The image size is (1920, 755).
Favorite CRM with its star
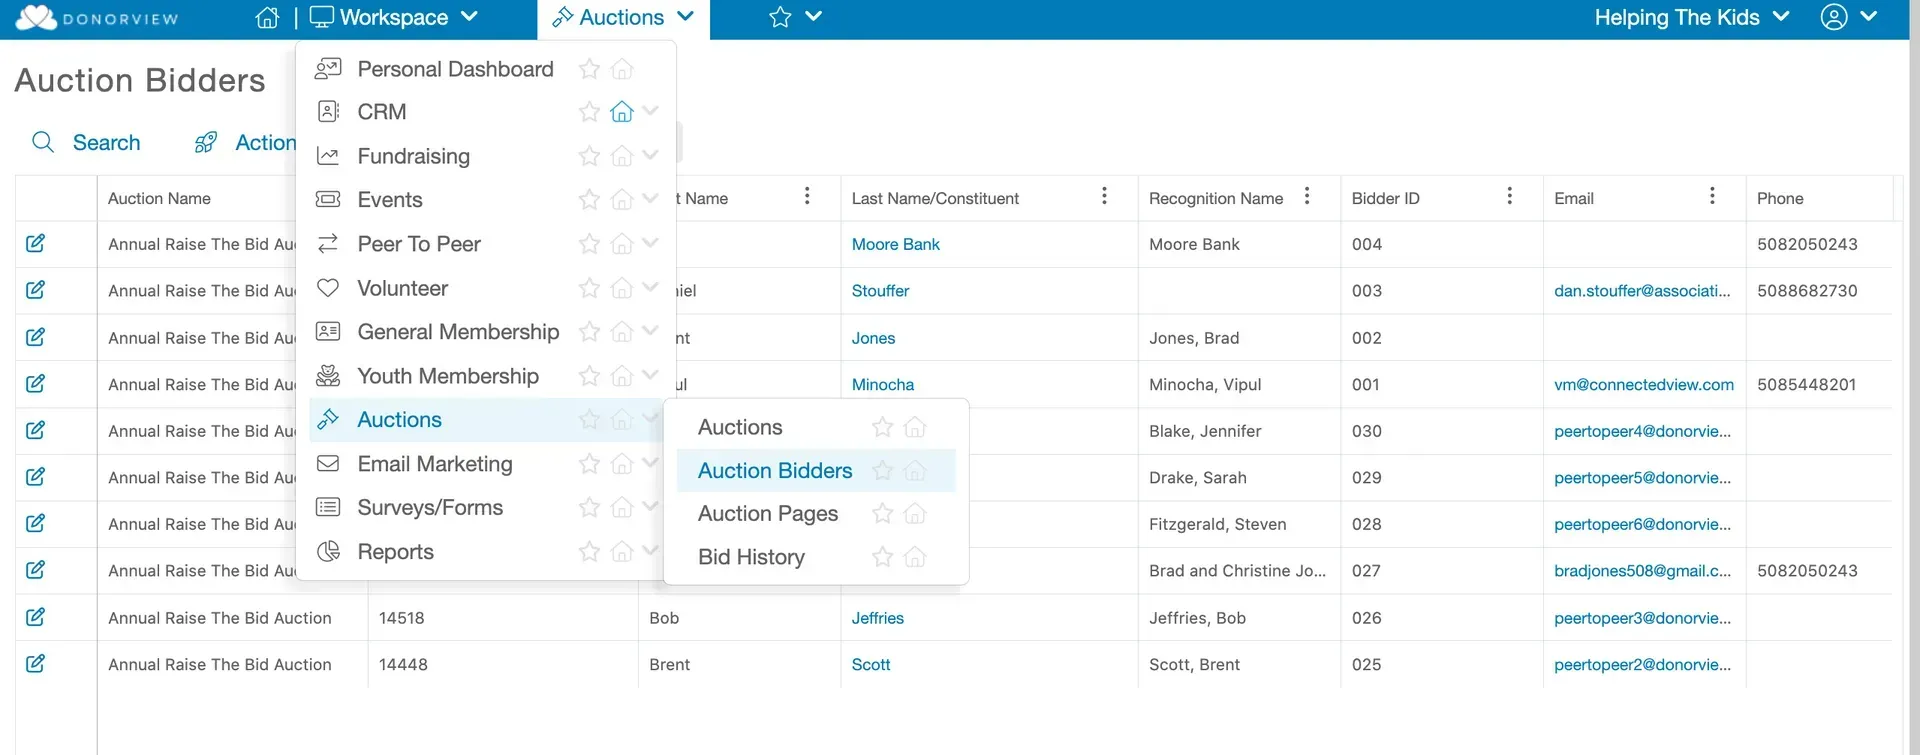(x=590, y=112)
